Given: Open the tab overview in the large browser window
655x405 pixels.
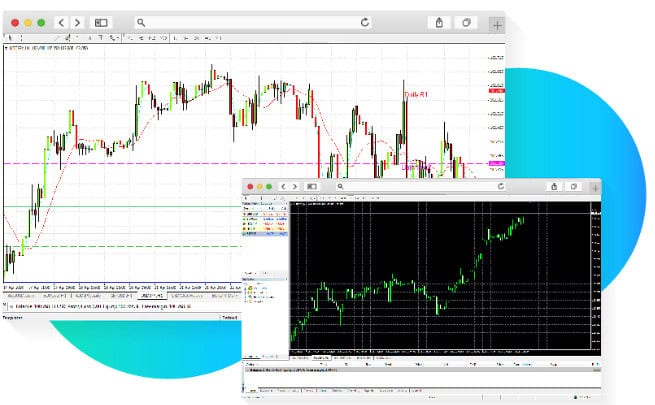Looking at the screenshot, I should tap(467, 22).
